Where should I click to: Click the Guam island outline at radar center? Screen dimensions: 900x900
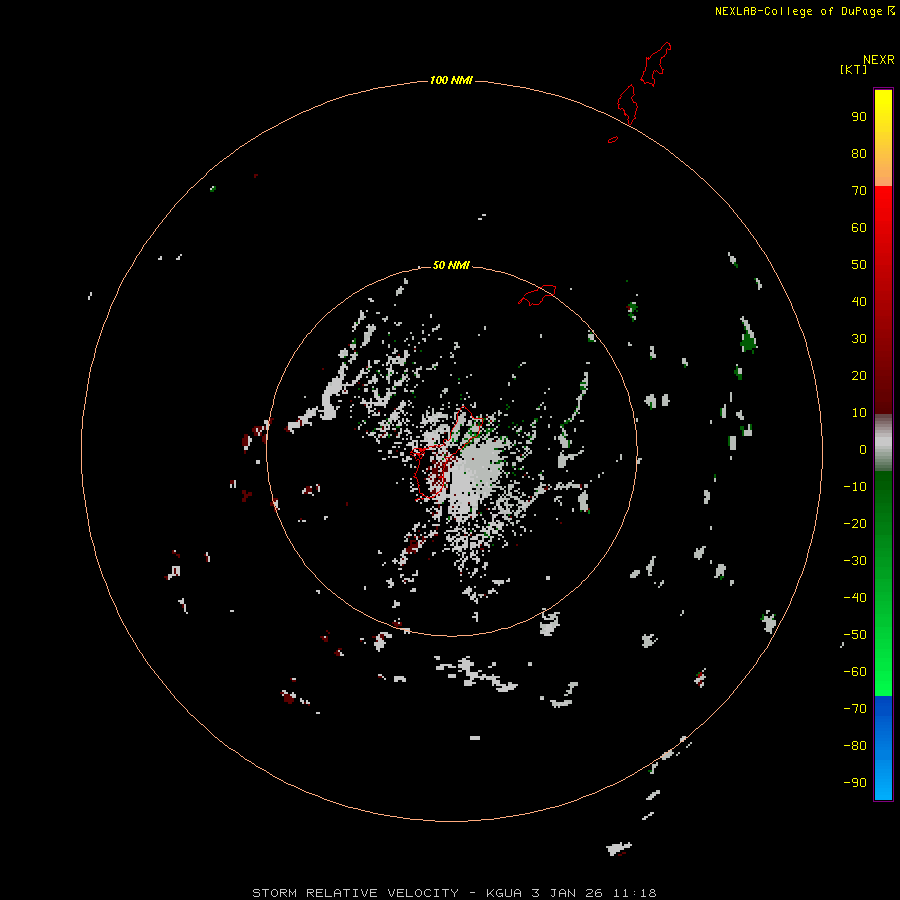(445, 453)
